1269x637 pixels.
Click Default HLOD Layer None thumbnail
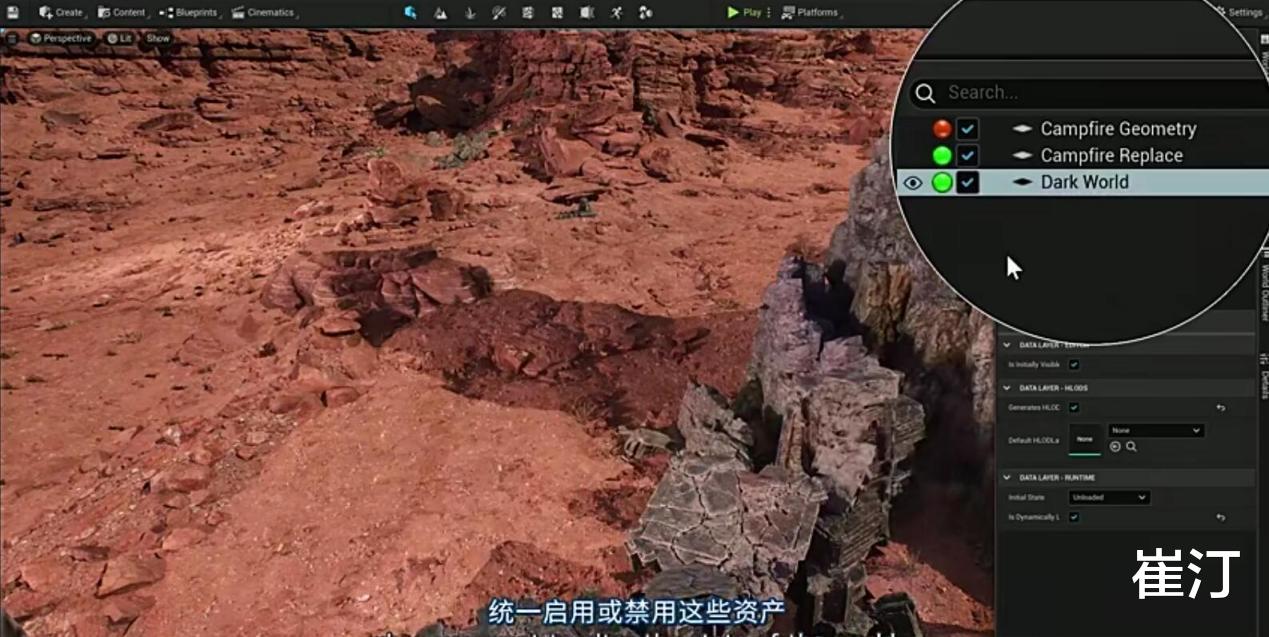click(x=1084, y=439)
